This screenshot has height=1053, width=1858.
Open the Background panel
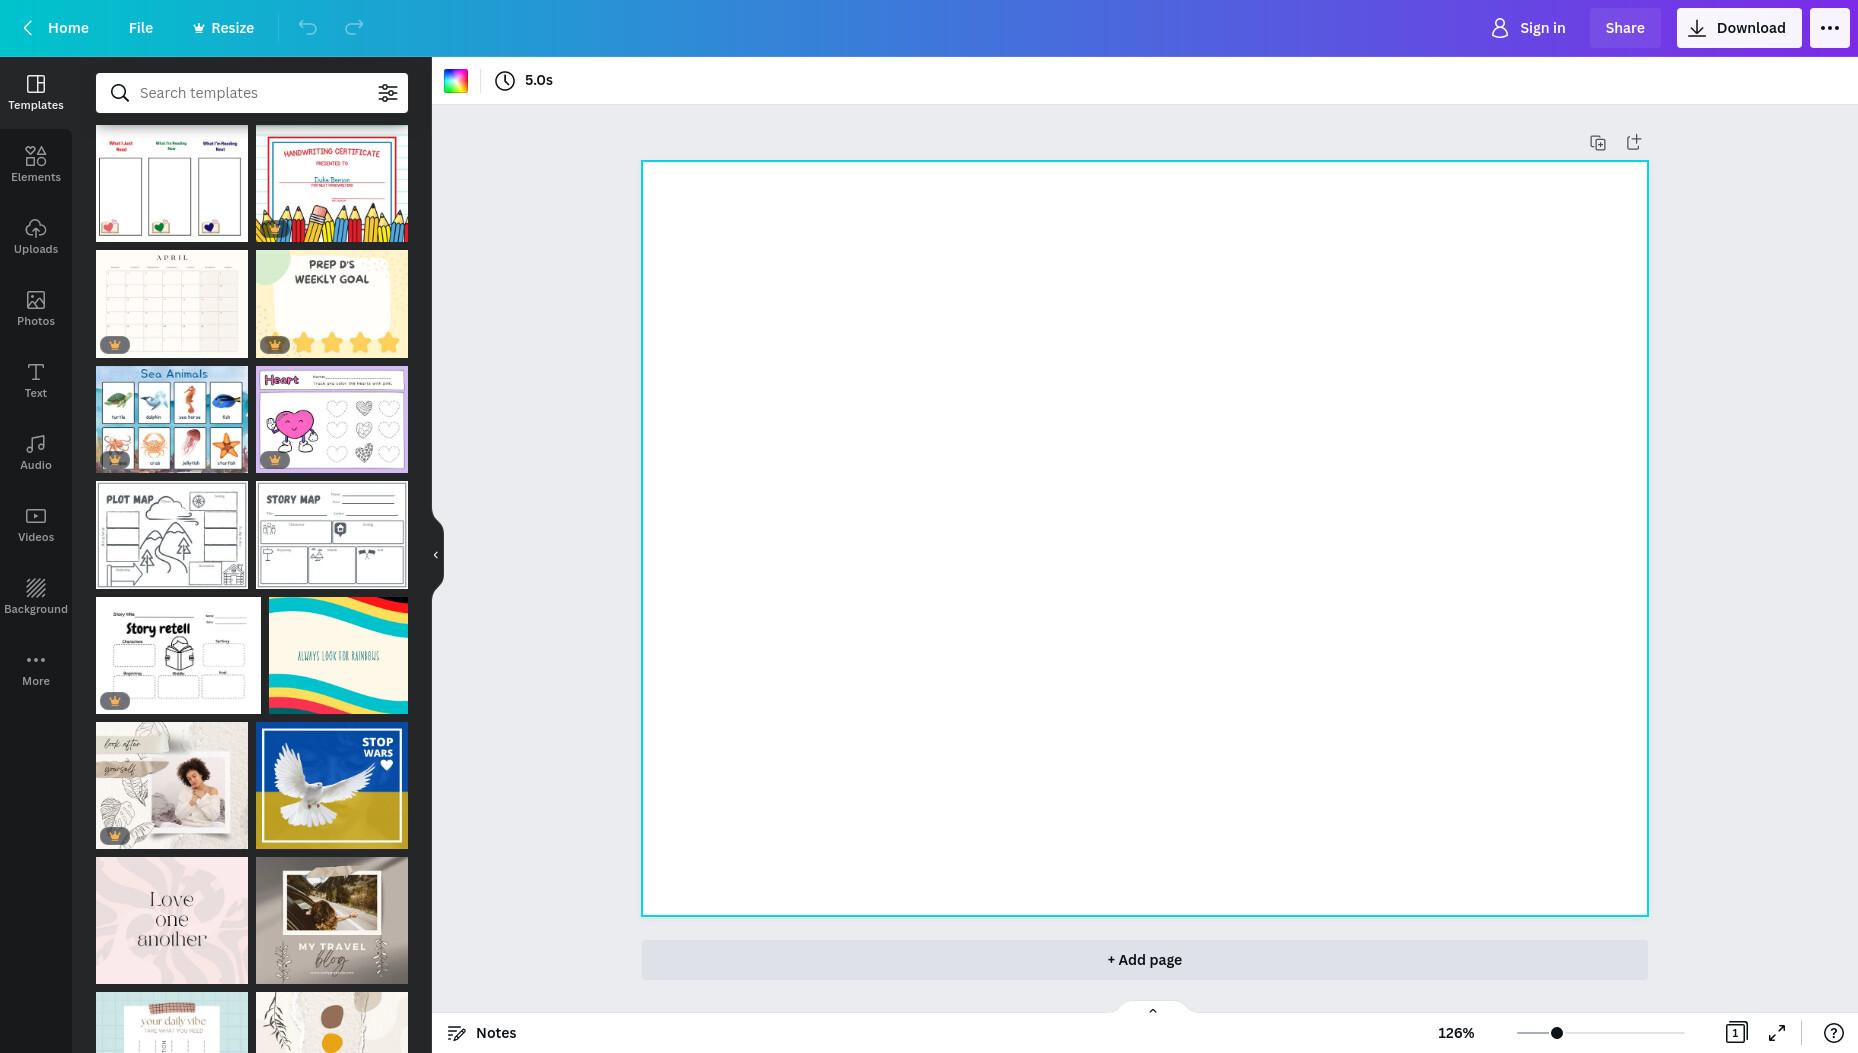tap(36, 596)
